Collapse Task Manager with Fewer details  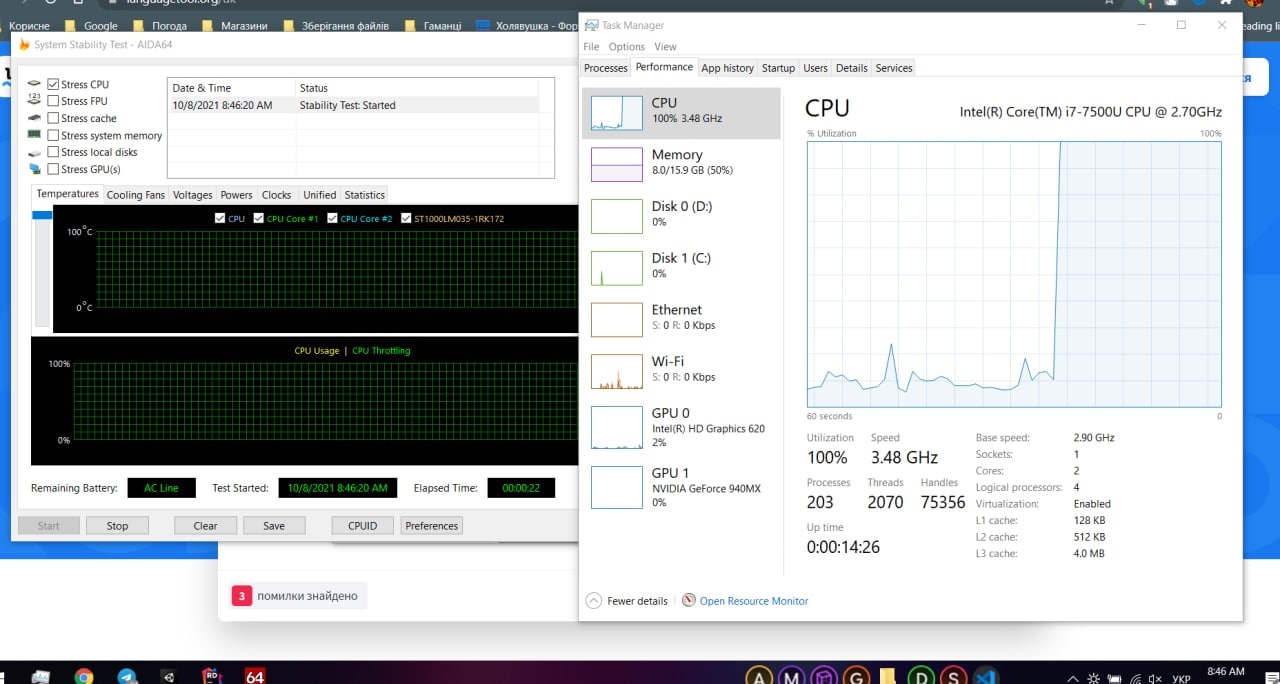click(627, 601)
